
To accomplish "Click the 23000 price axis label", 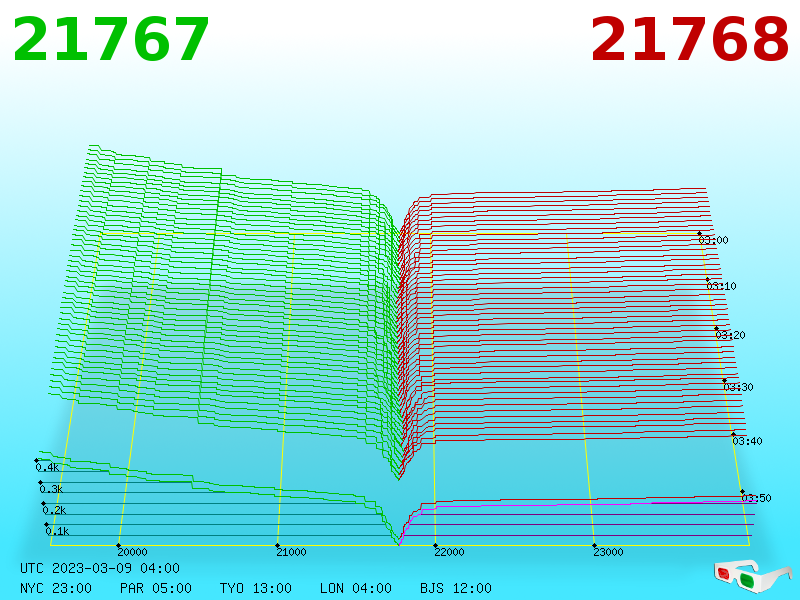I will click(608, 552).
